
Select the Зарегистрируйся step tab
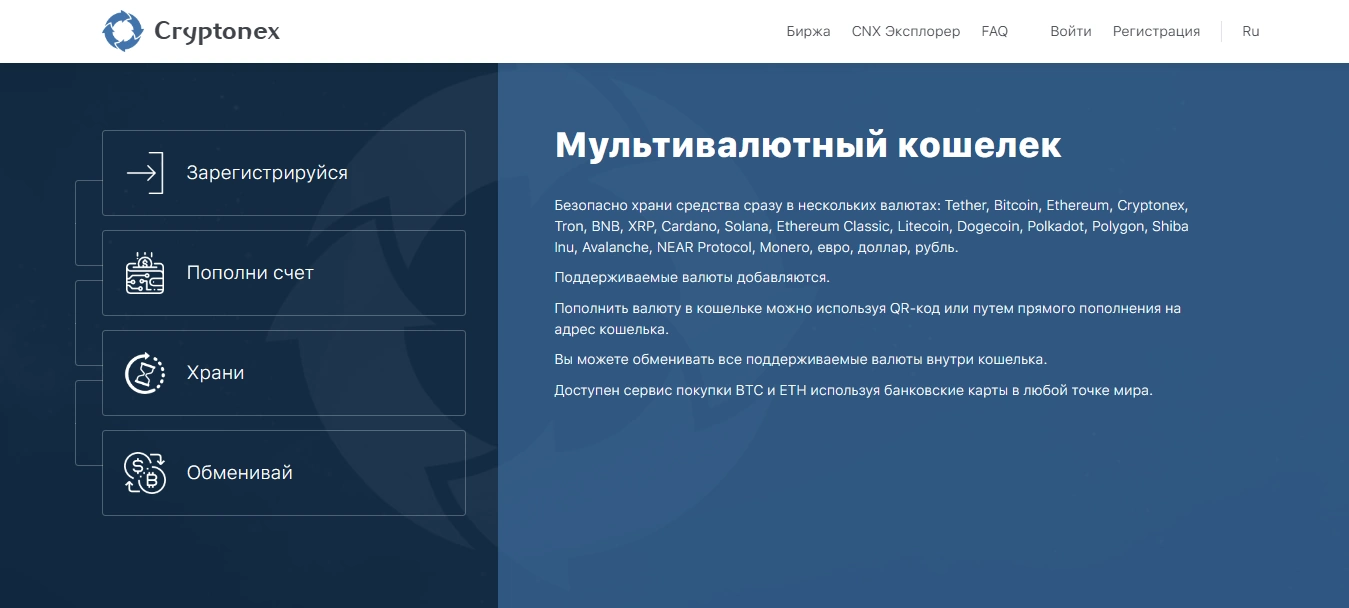[284, 173]
